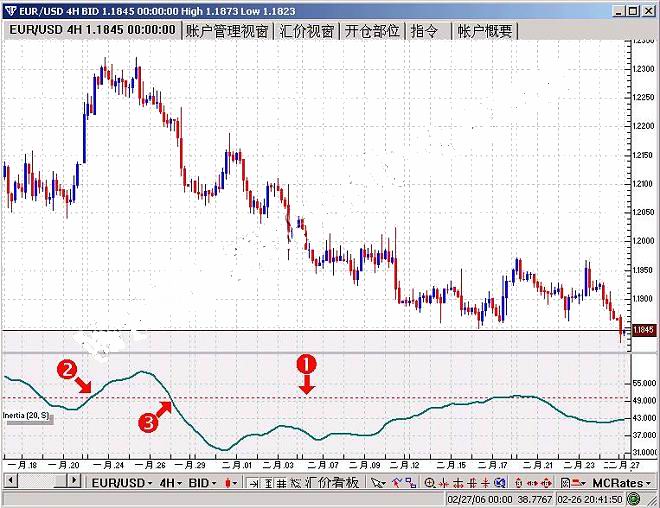This screenshot has height=508, width=660.
Task: Expand the BID price type dropdown
Action: [x=203, y=483]
